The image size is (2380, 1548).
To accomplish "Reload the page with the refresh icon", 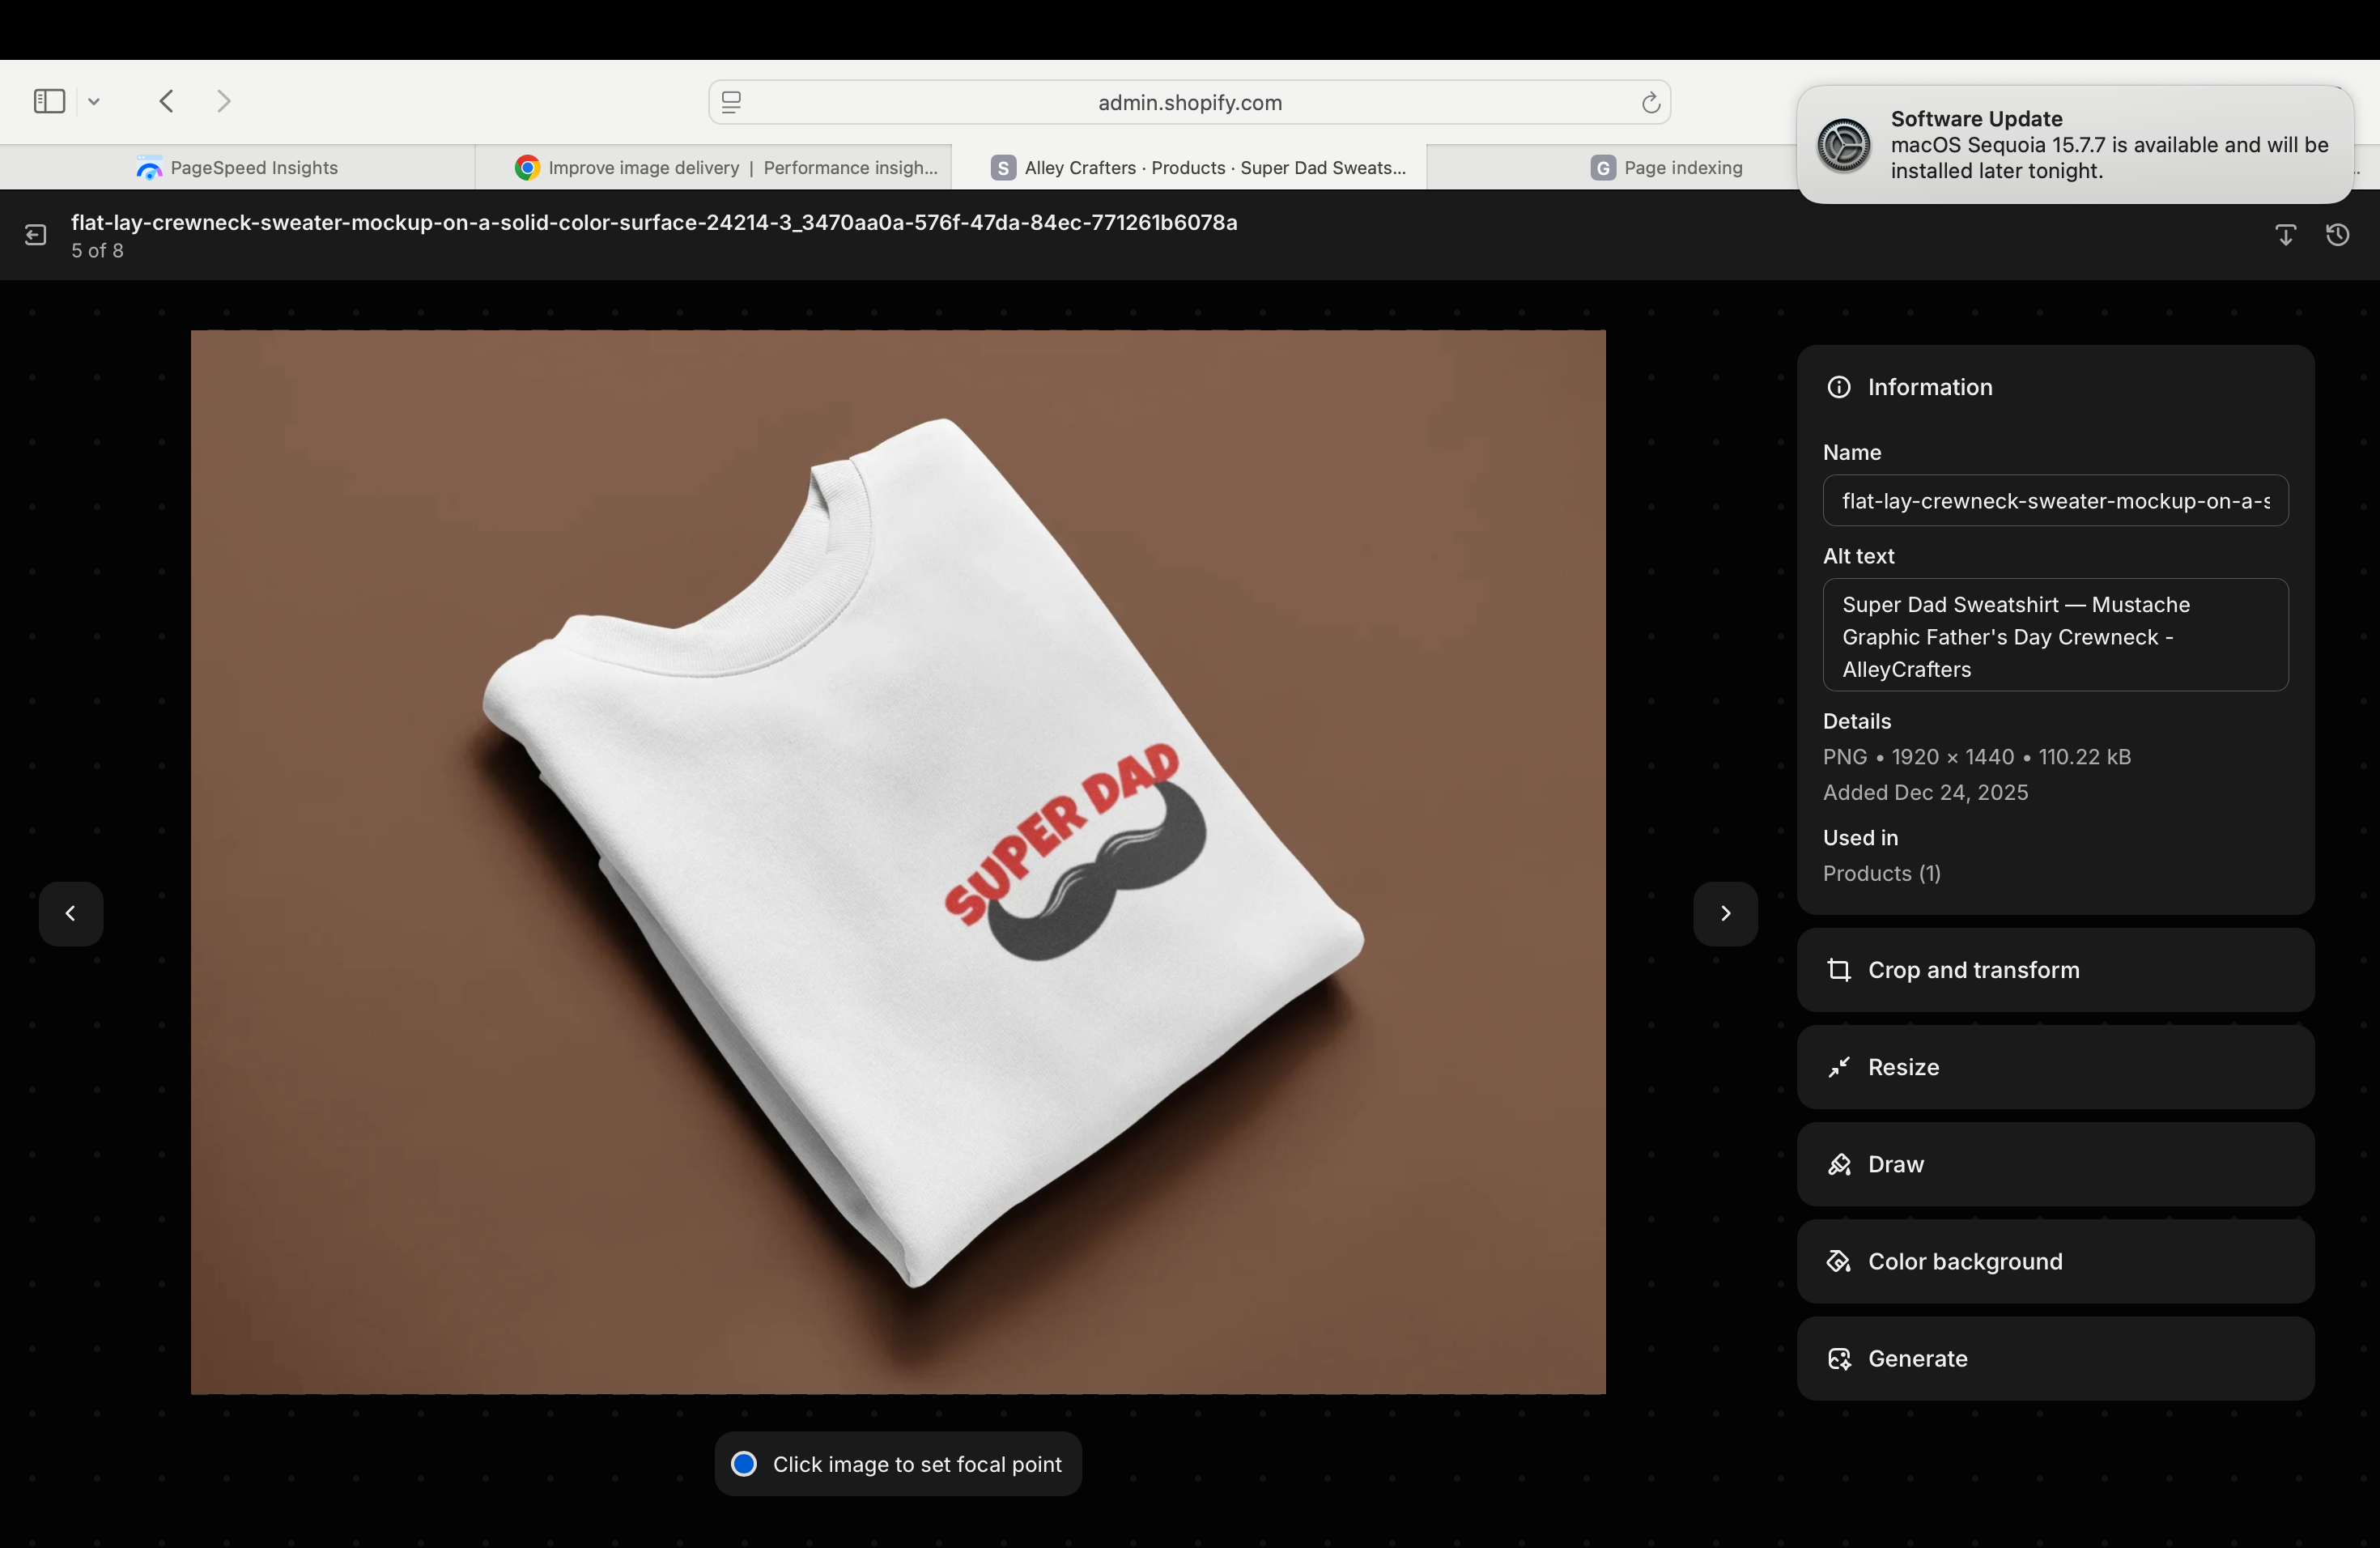I will (x=1650, y=102).
